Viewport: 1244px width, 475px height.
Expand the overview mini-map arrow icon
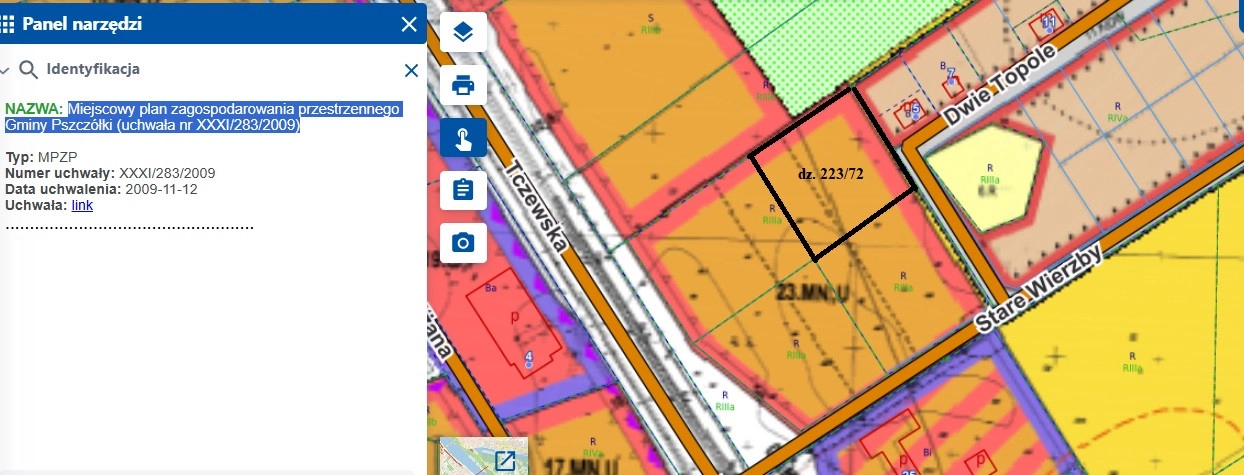pos(505,461)
